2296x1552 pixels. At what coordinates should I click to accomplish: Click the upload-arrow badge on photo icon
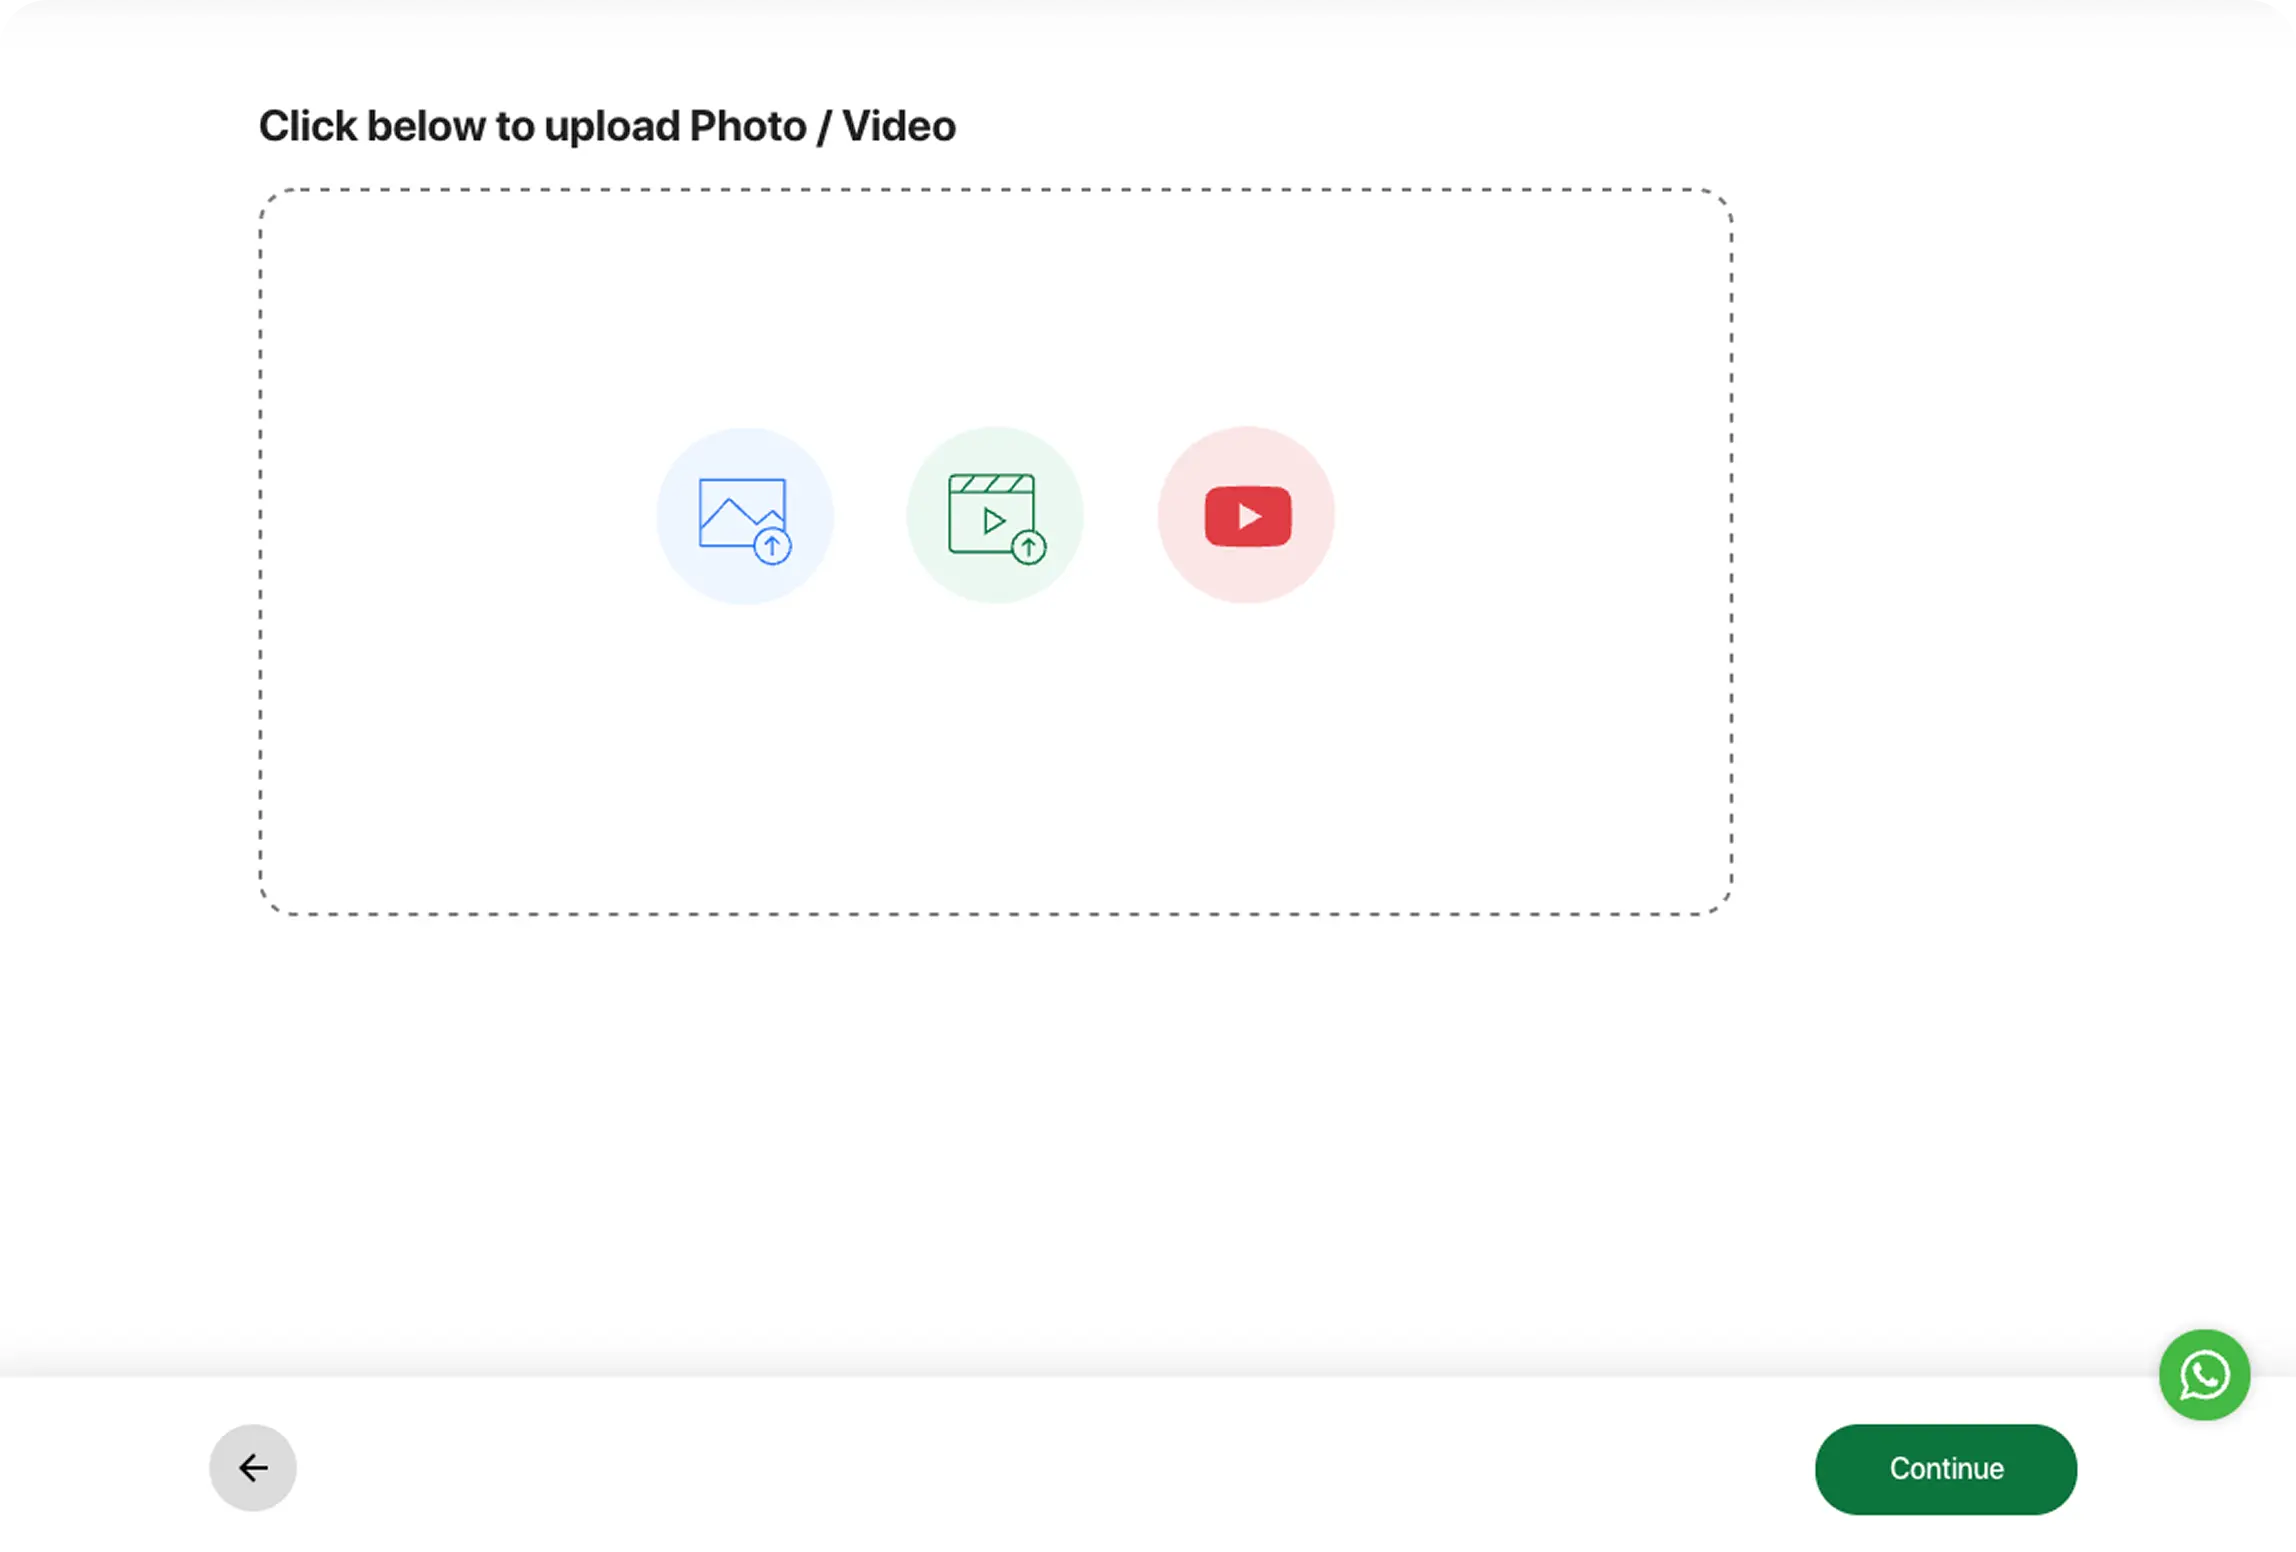point(772,546)
